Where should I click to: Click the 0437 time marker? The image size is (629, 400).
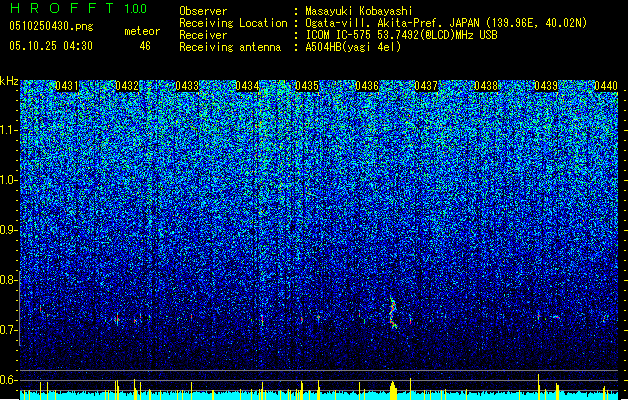coord(426,86)
